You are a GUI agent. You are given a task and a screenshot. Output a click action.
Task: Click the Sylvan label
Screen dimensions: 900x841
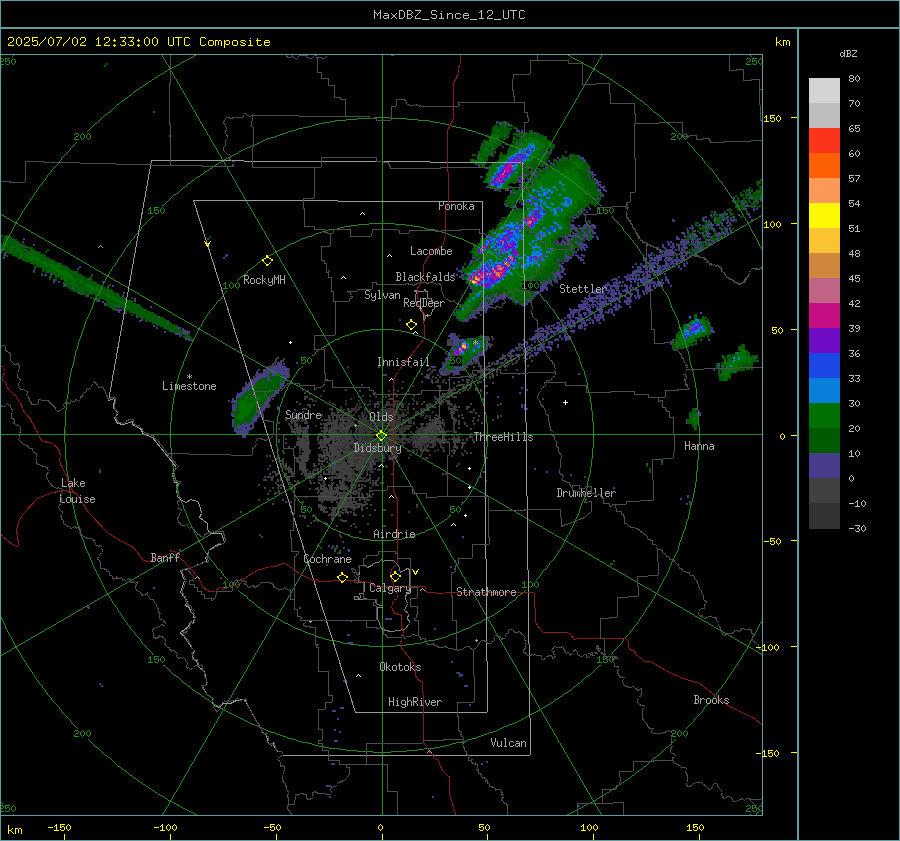[382, 295]
